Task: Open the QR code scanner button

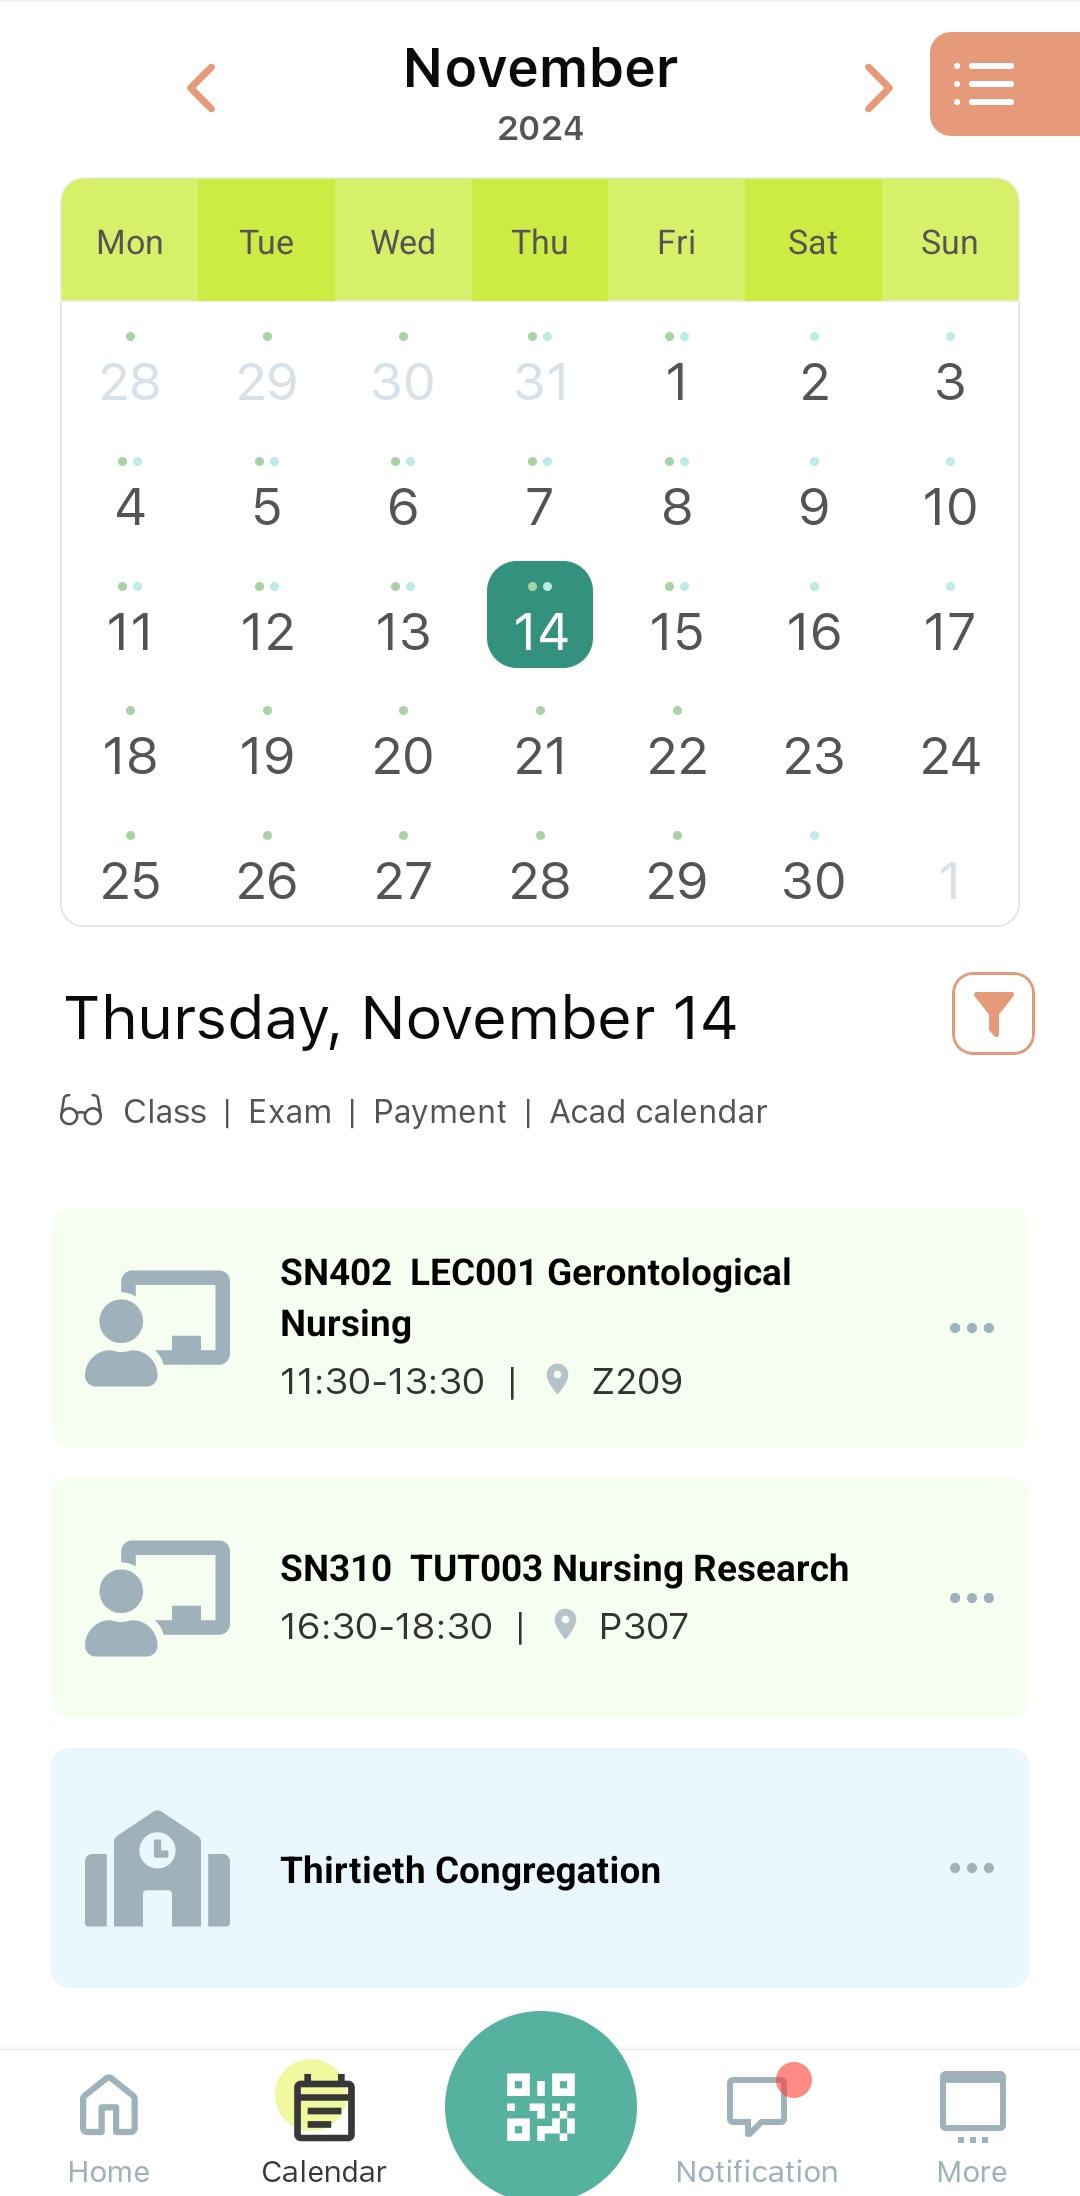Action: point(540,2106)
